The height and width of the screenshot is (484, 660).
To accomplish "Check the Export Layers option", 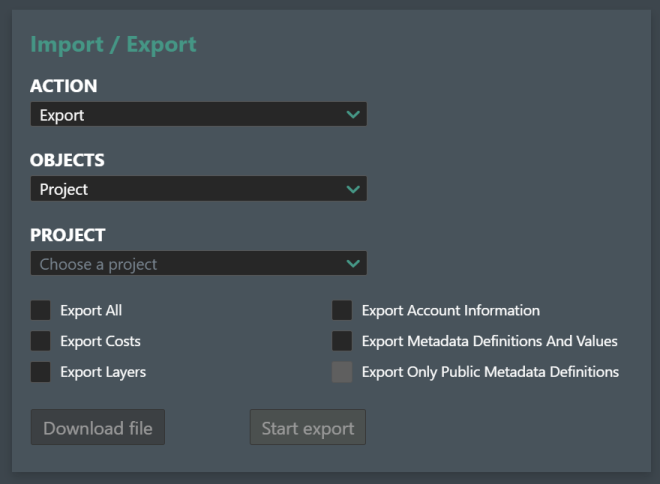I will [x=40, y=372].
